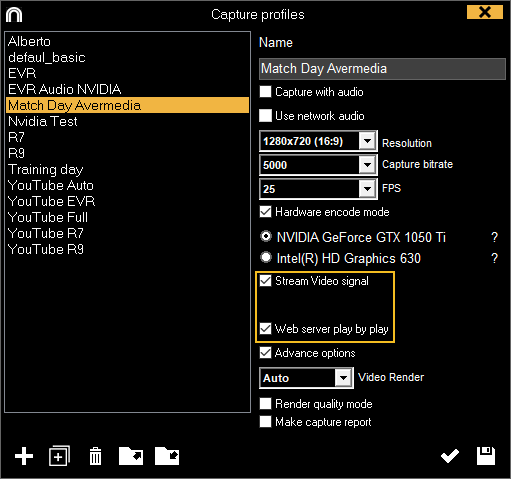The width and height of the screenshot is (511, 479).
Task: Save profile with the floppy disk icon
Action: 486,456
